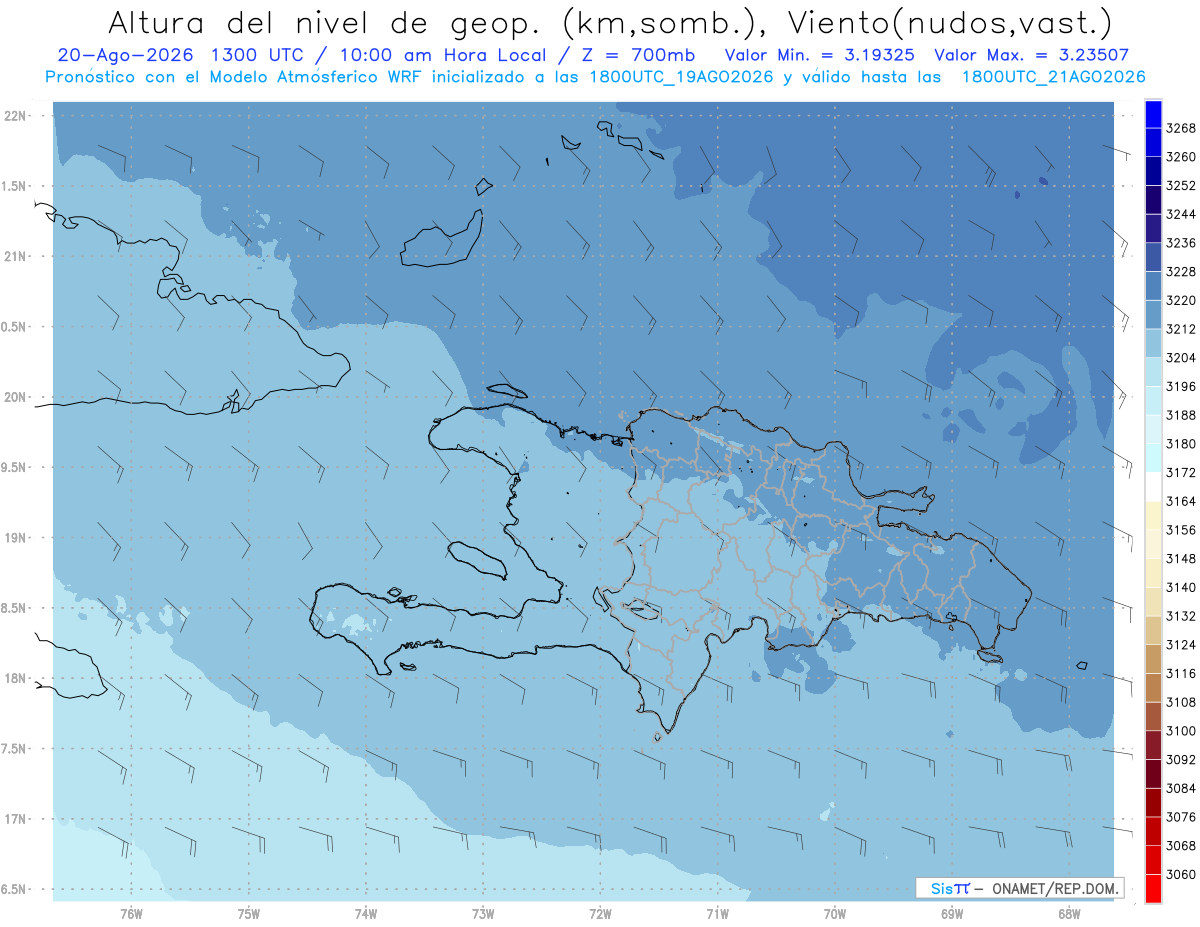Click the legend value 3252

point(1181,186)
